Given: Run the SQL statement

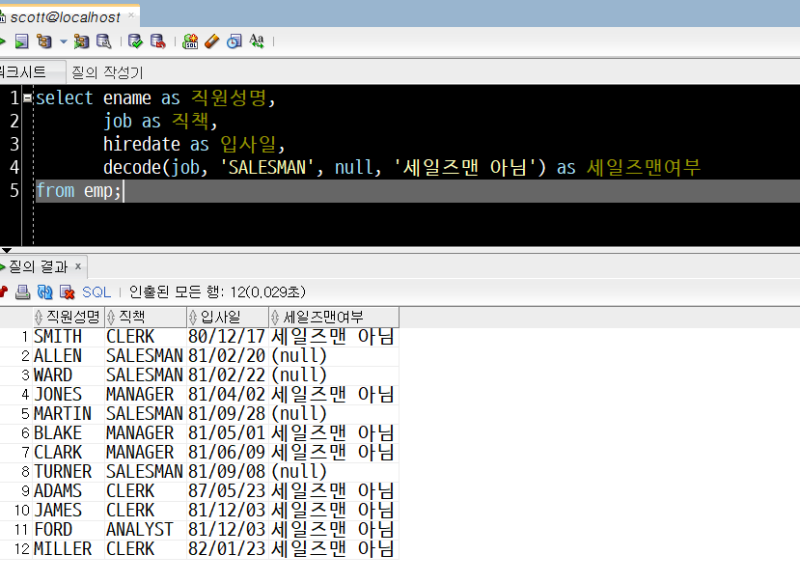Looking at the screenshot, I should (x=5, y=41).
